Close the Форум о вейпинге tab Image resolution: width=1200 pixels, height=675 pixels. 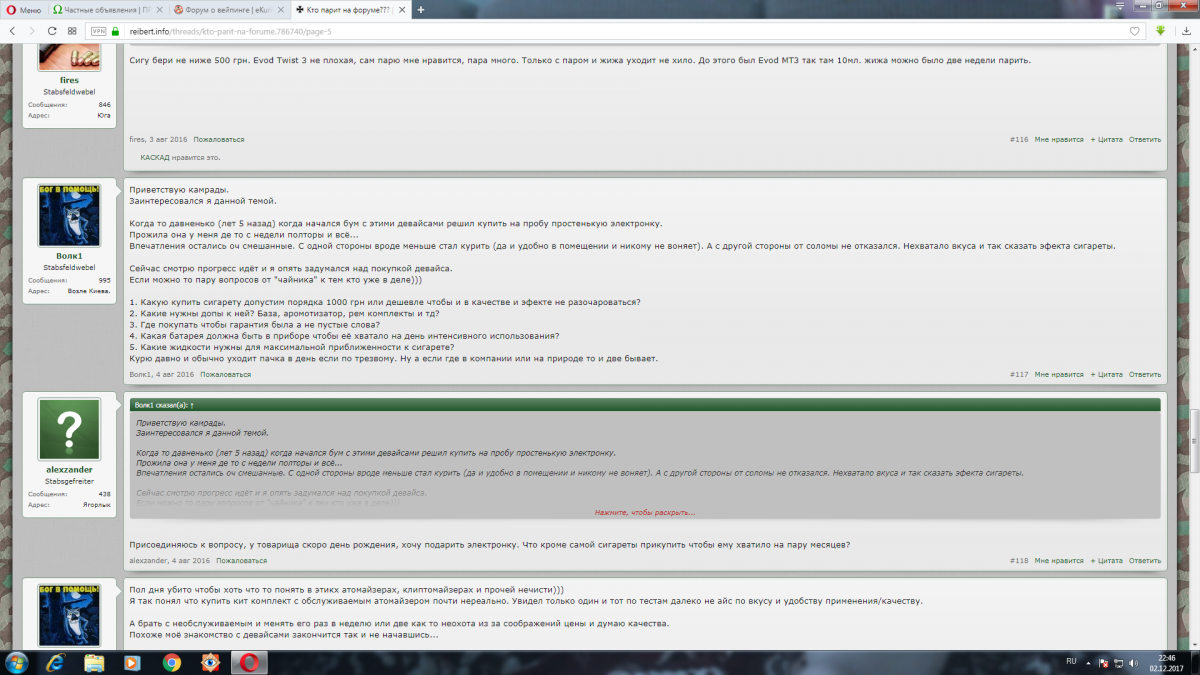[280, 9]
